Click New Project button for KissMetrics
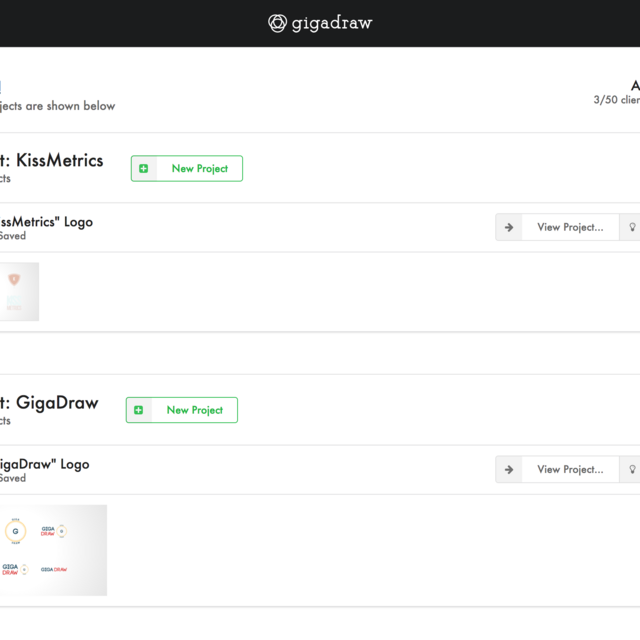Image resolution: width=640 pixels, height=640 pixels. (187, 169)
